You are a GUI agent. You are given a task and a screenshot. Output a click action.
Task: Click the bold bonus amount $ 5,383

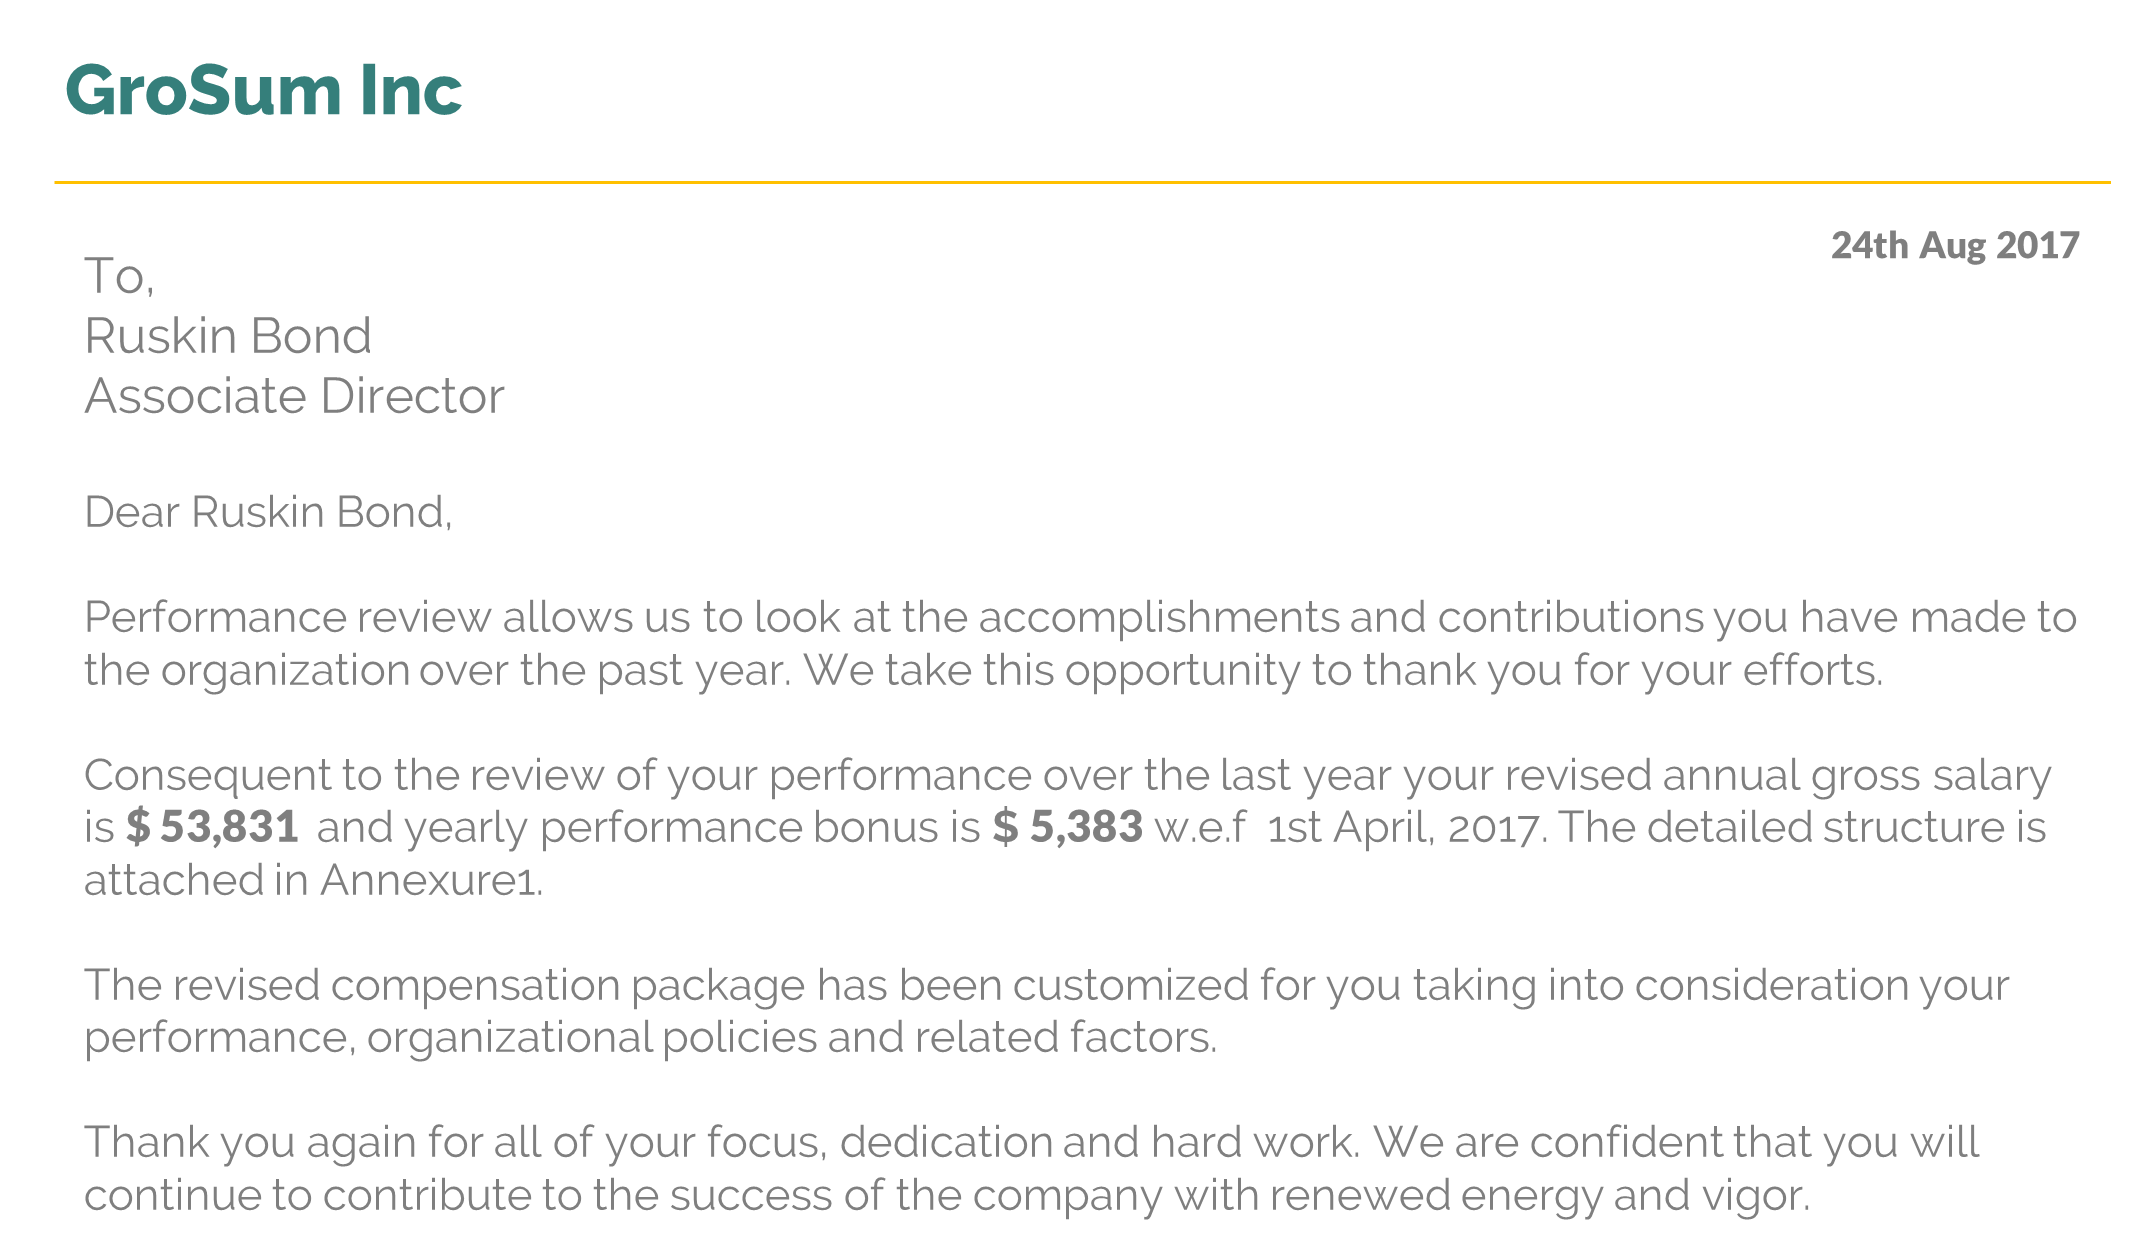pos(1067,827)
